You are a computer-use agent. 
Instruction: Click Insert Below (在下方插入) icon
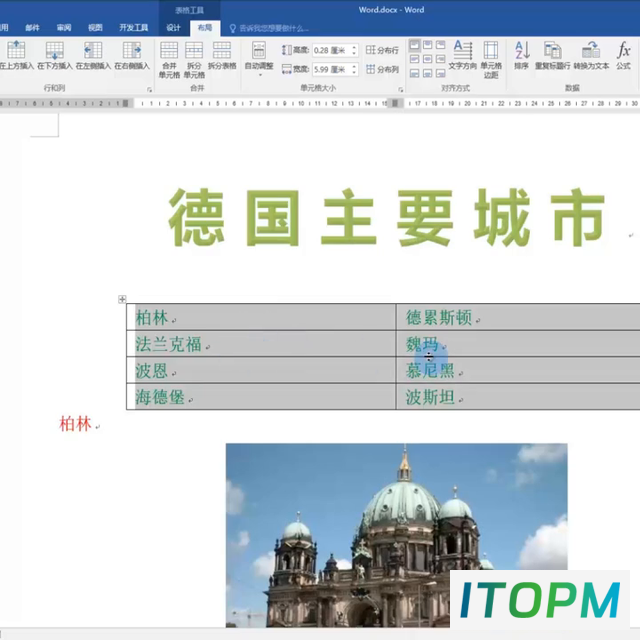click(54, 50)
